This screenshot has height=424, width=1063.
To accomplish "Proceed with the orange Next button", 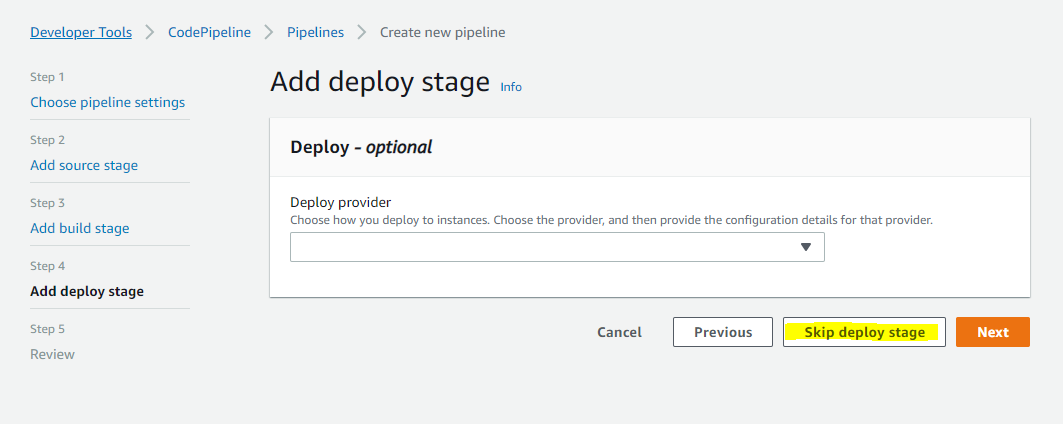I will pos(993,332).
